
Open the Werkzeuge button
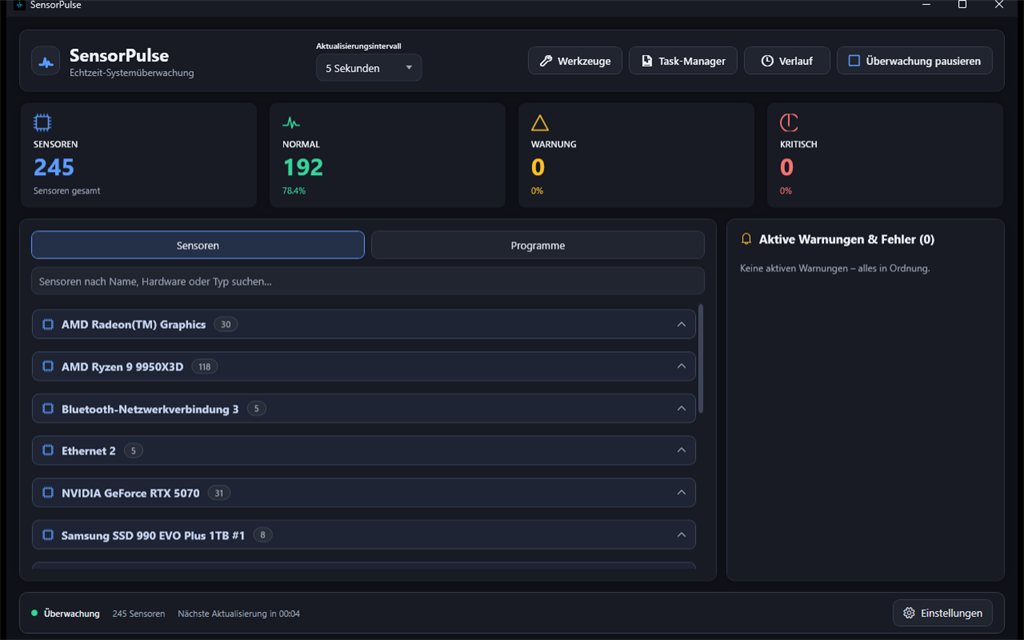pos(575,61)
